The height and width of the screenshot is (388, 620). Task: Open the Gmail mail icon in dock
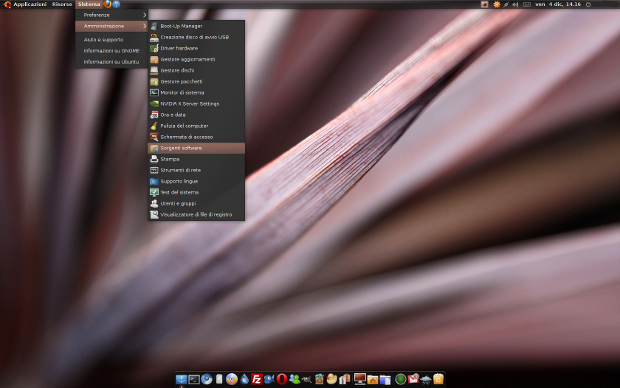click(413, 379)
